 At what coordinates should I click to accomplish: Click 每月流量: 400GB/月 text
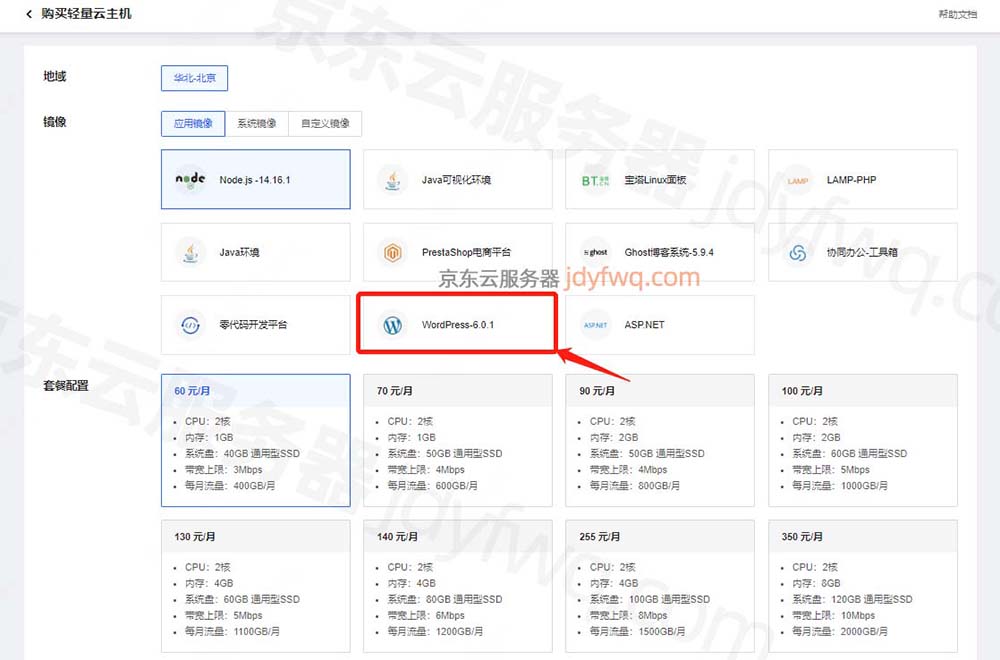[230, 485]
